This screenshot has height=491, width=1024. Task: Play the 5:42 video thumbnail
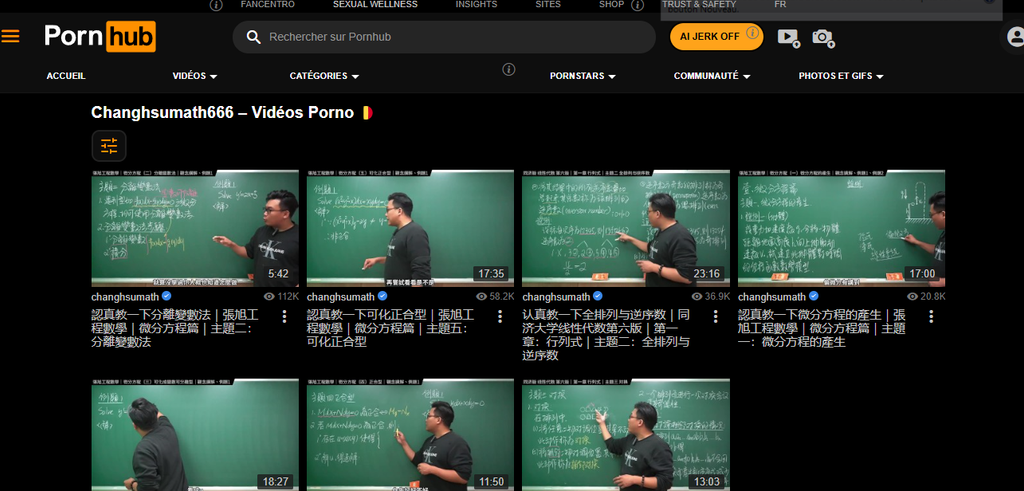coord(195,229)
